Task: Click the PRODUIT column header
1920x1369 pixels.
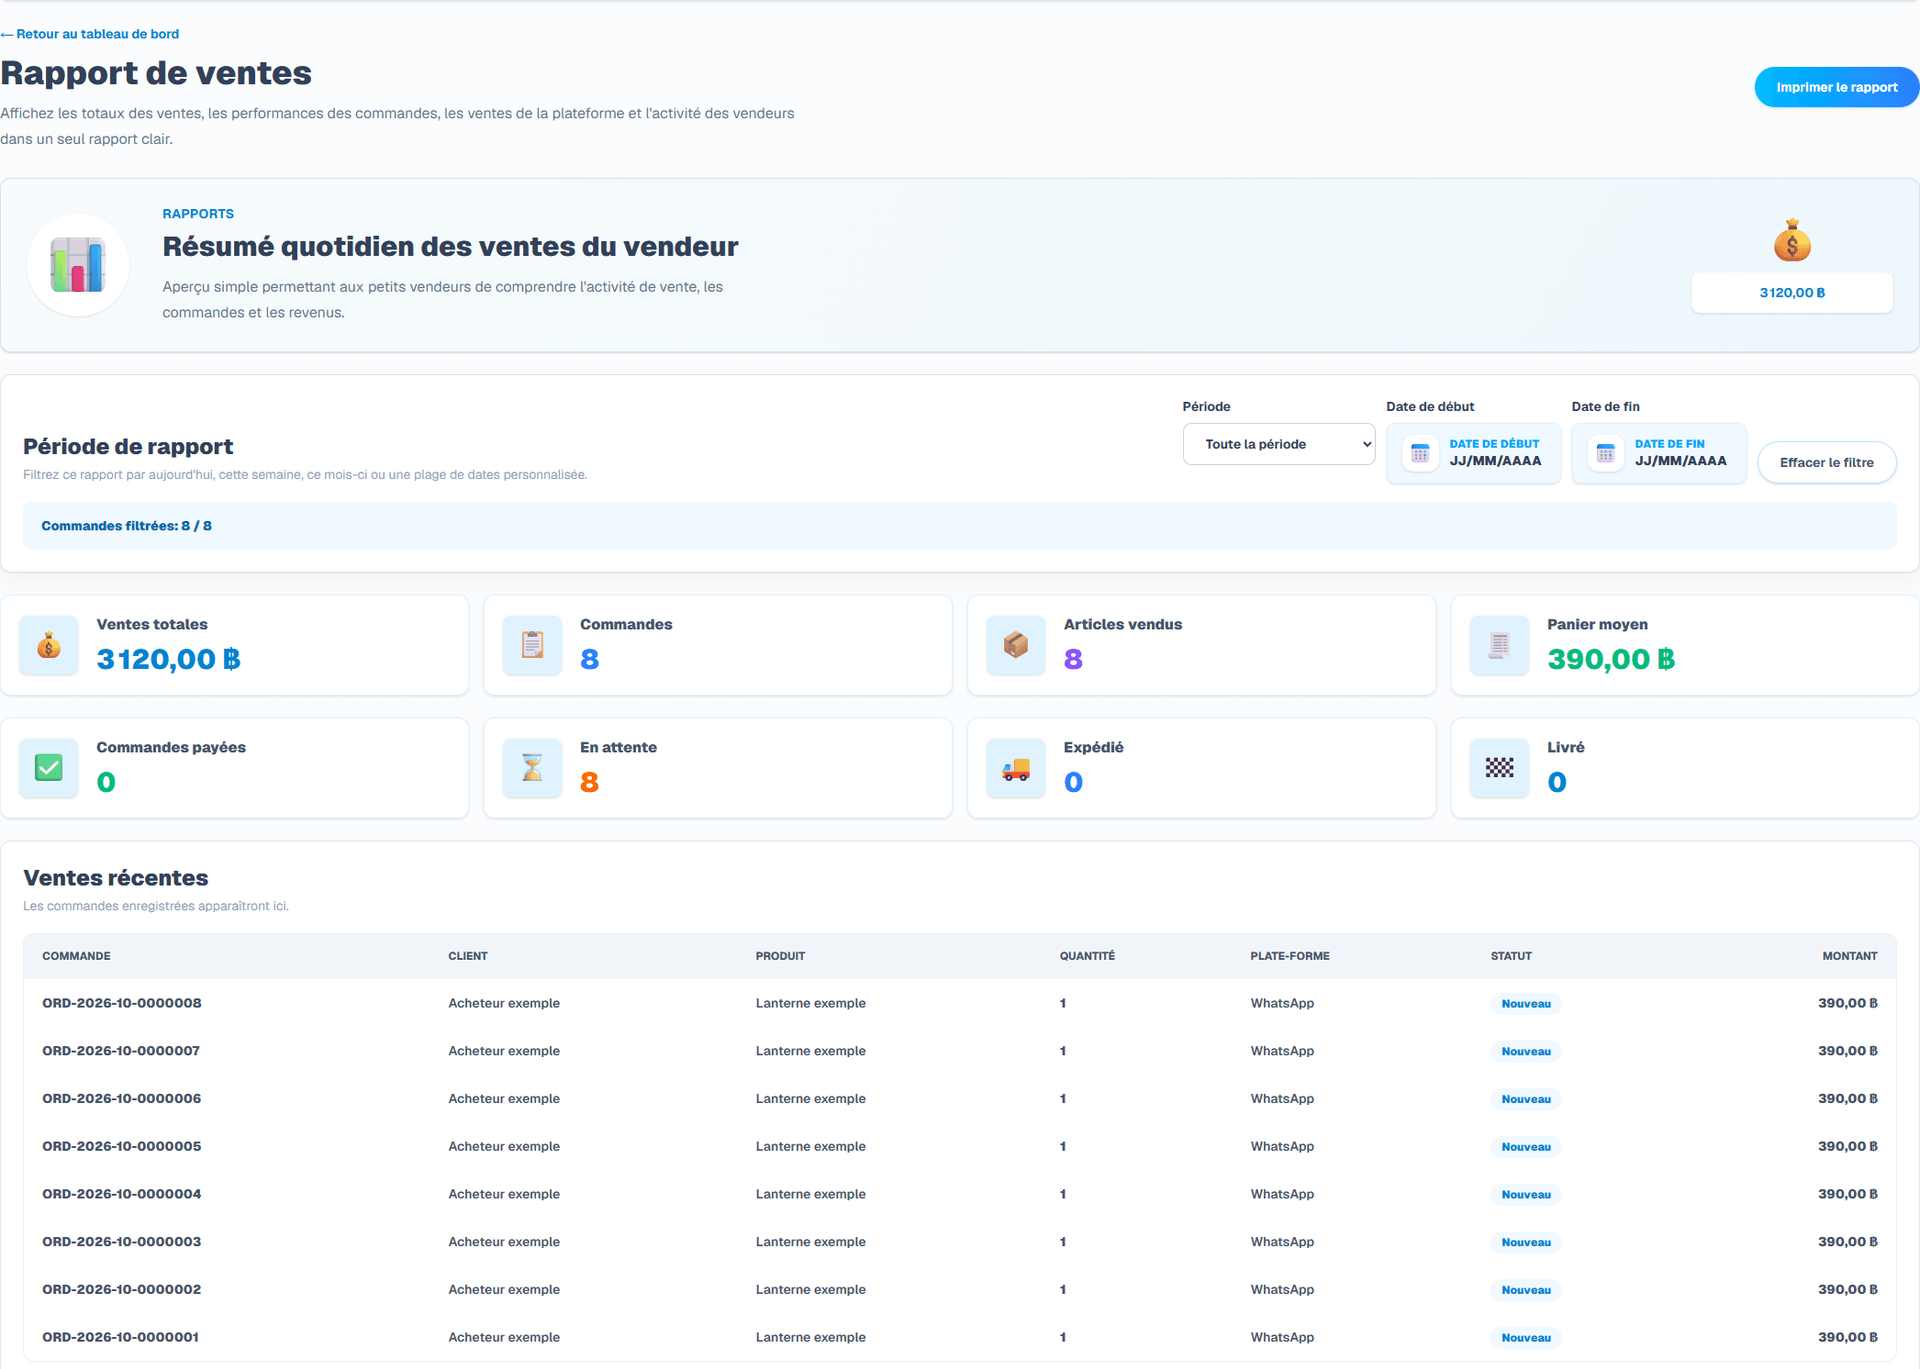Action: [x=780, y=956]
